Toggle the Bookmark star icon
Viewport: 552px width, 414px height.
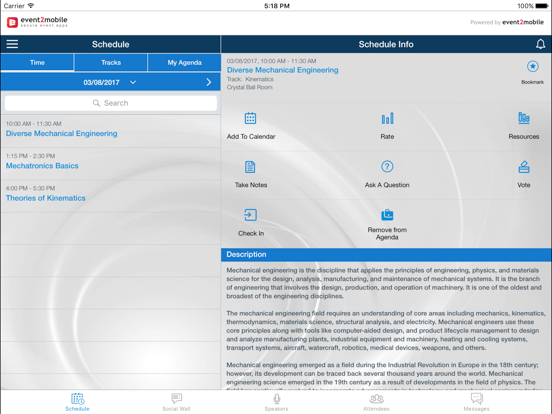(533, 66)
